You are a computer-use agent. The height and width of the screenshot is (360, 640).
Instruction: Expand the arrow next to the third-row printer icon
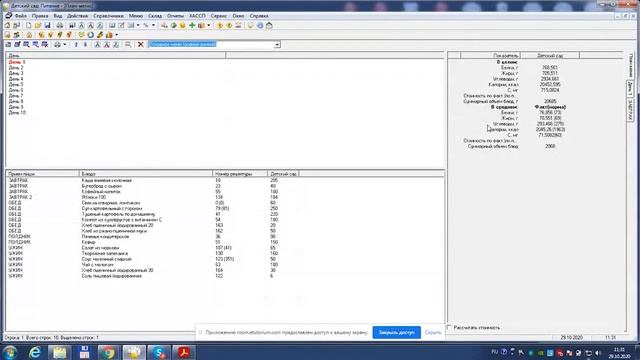click(x=65, y=44)
